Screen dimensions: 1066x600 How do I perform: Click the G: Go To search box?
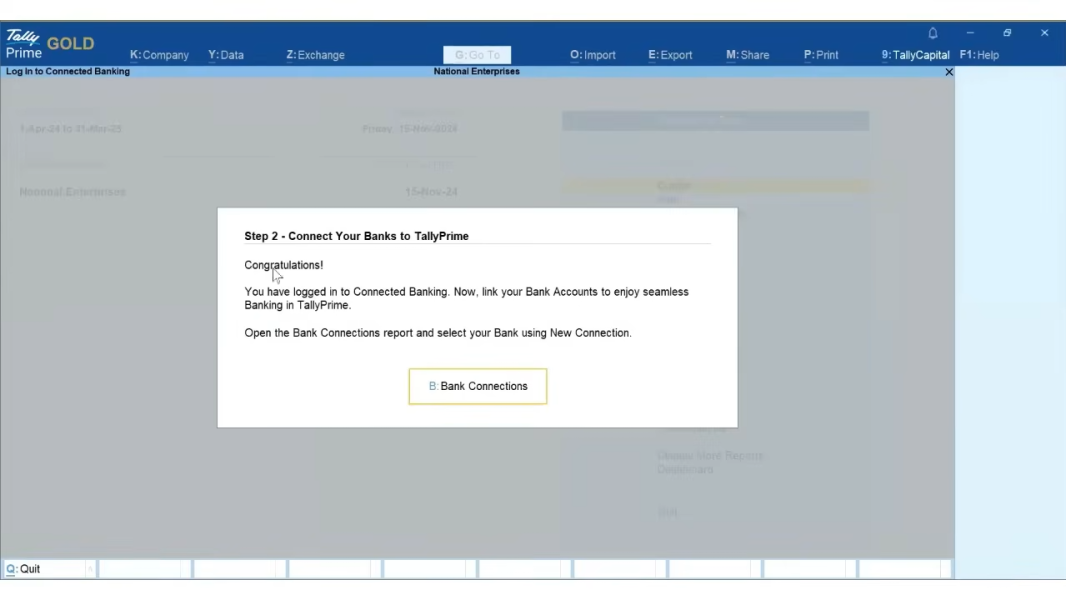coord(477,55)
